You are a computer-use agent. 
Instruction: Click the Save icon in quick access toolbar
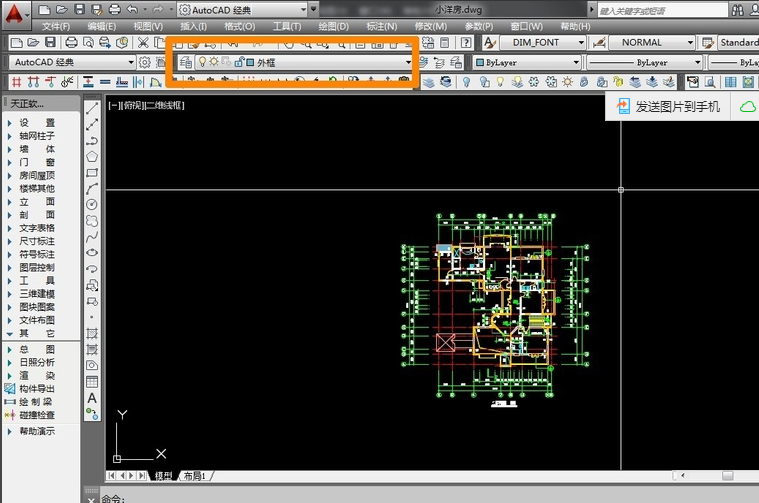coord(79,9)
